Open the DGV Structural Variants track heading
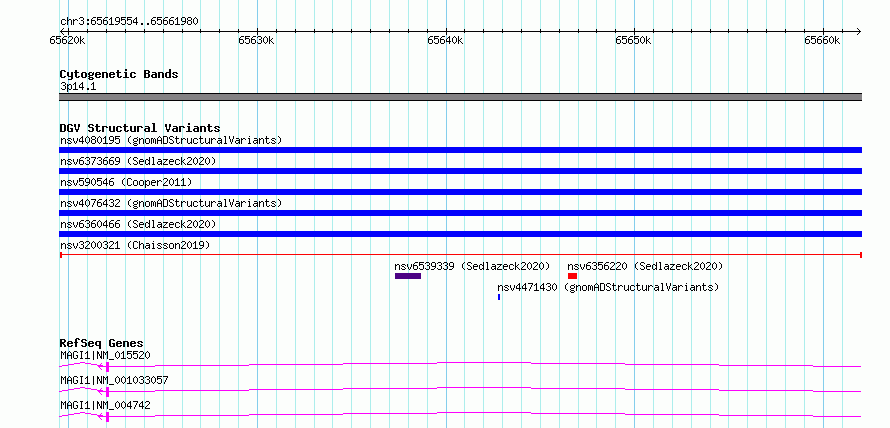This screenshot has height=428, width=890. click(140, 128)
